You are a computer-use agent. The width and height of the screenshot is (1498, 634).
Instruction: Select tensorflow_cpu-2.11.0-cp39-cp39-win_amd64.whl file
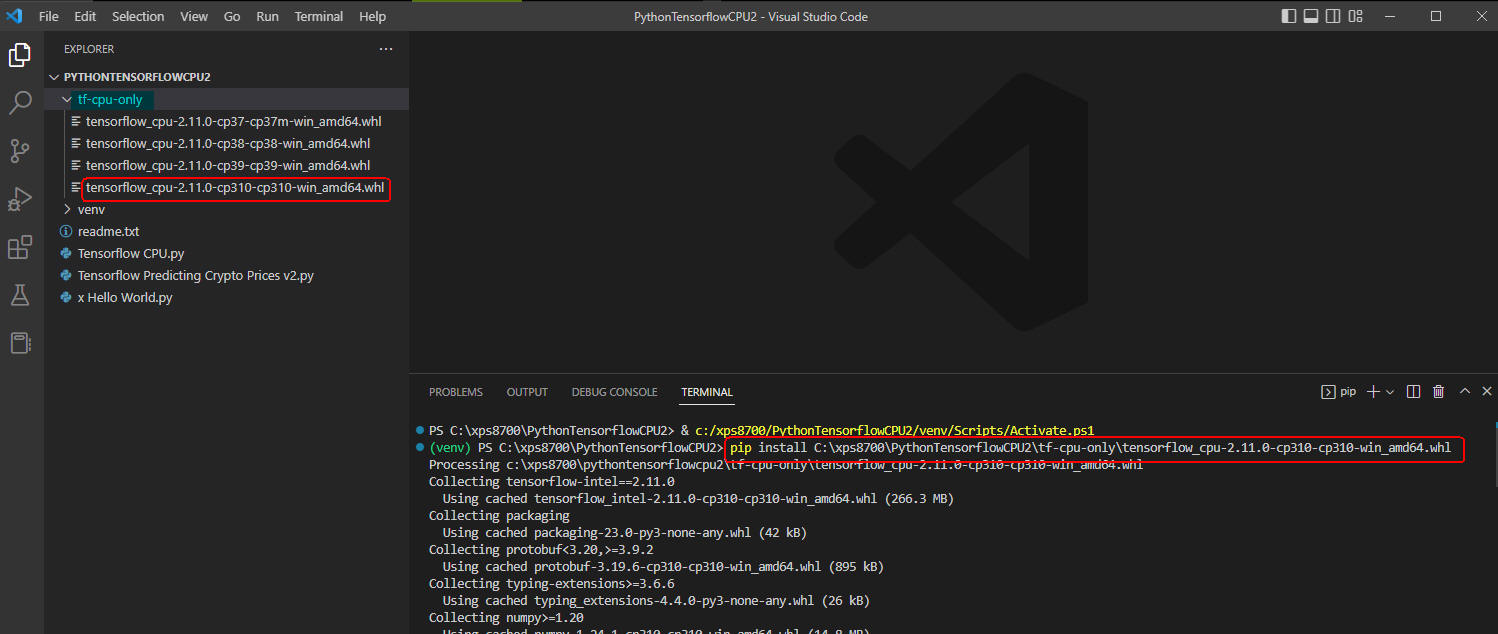coord(226,165)
